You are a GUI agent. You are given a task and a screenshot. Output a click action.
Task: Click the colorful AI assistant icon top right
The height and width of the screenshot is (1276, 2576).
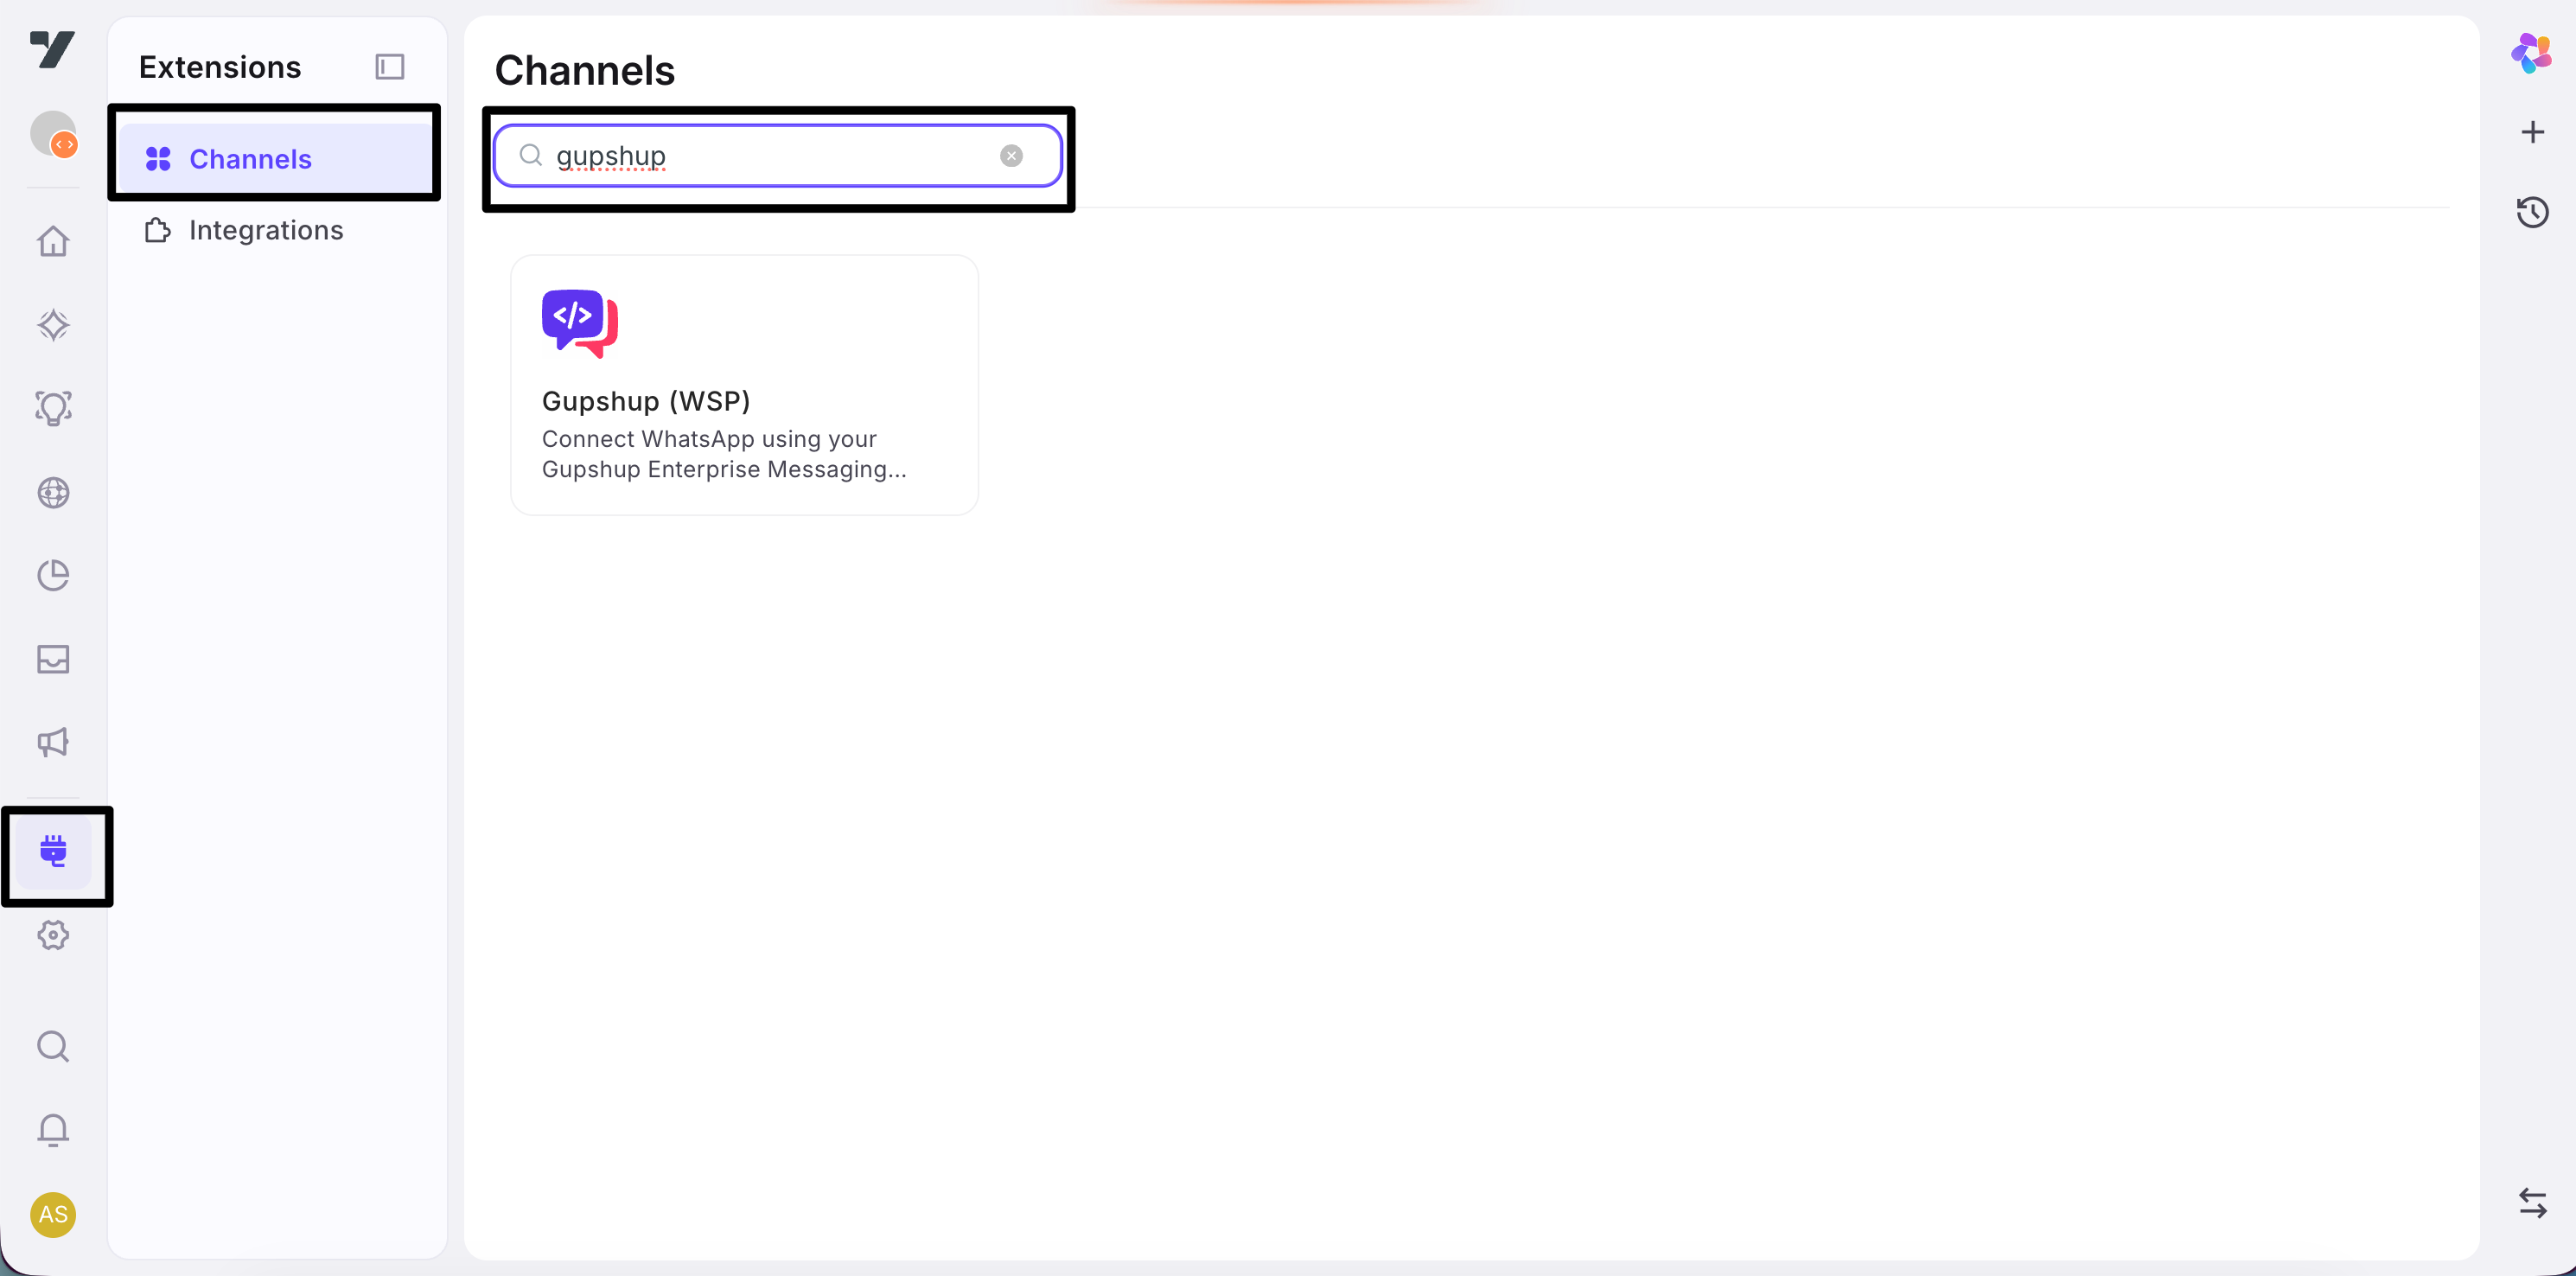pos(2531,53)
